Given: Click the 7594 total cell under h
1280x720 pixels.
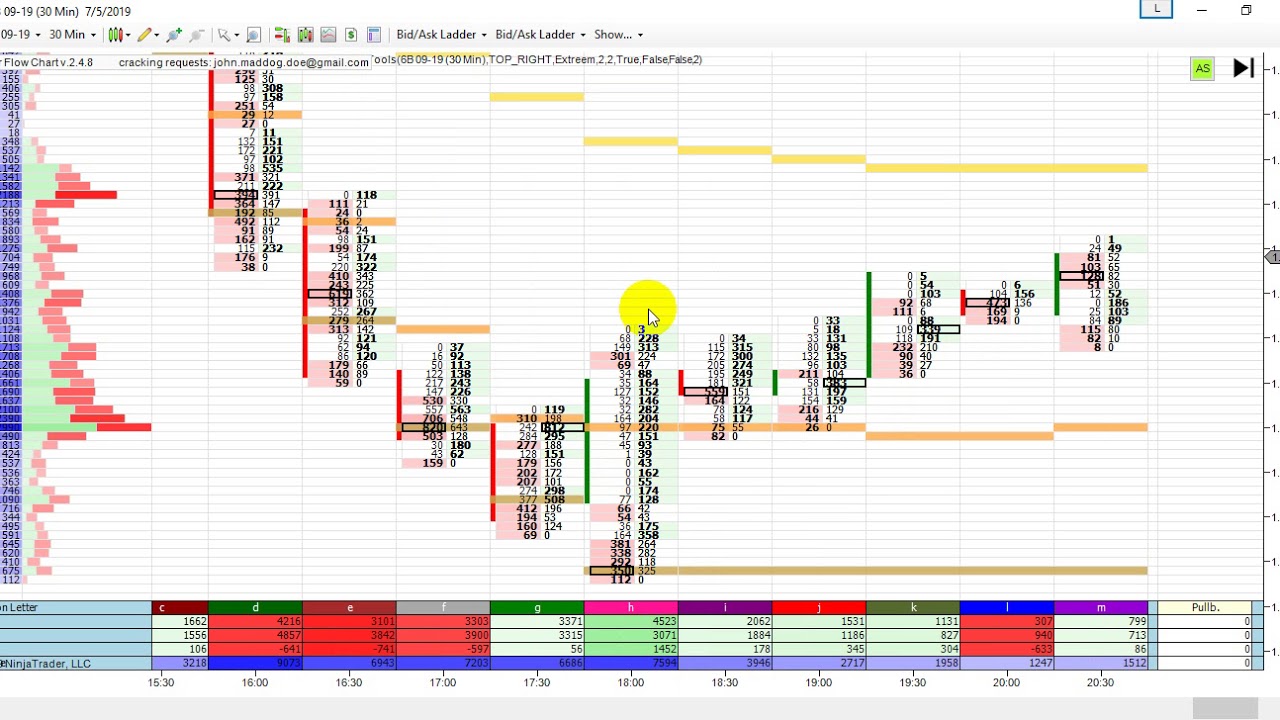Looking at the screenshot, I should 631,663.
